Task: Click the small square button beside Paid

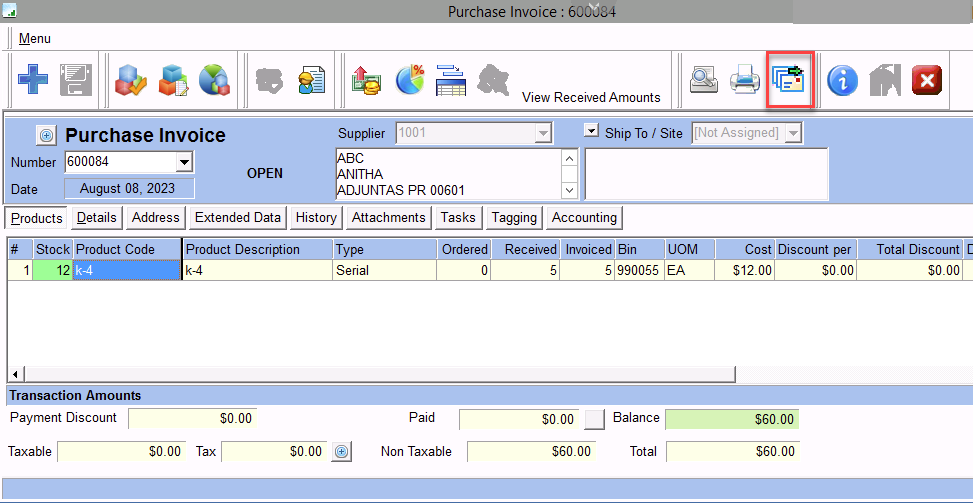Action: pos(595,419)
